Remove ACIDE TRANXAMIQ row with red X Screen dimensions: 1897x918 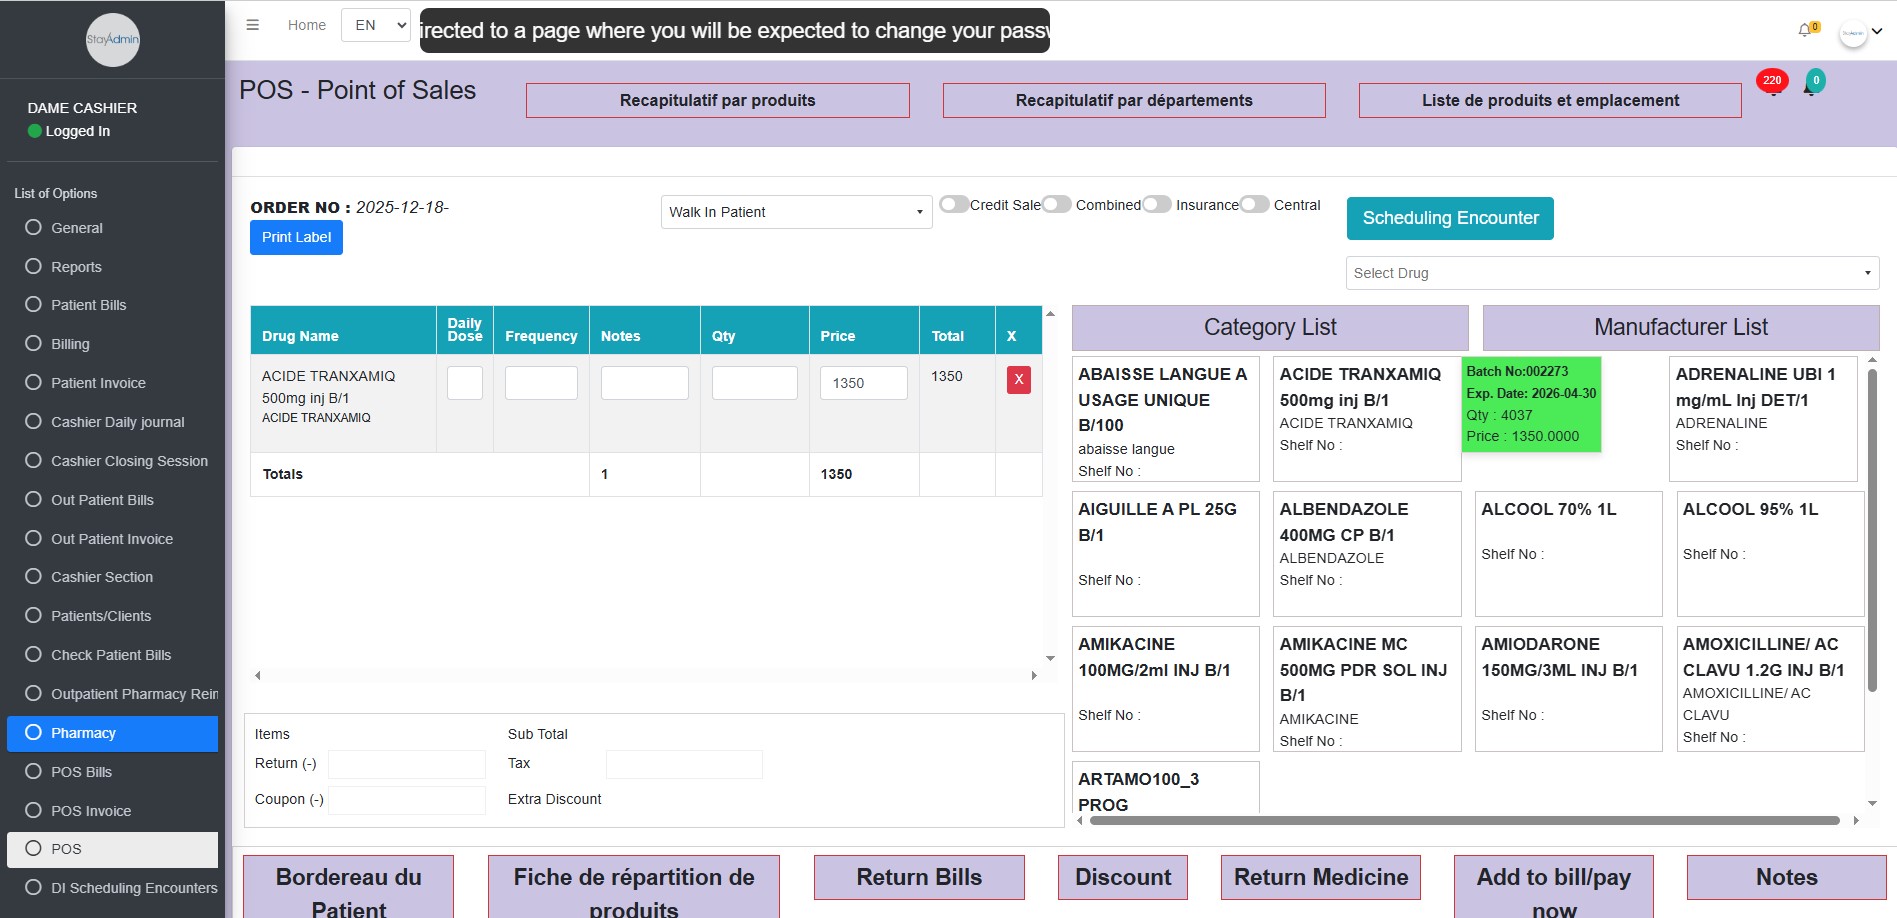pos(1018,380)
